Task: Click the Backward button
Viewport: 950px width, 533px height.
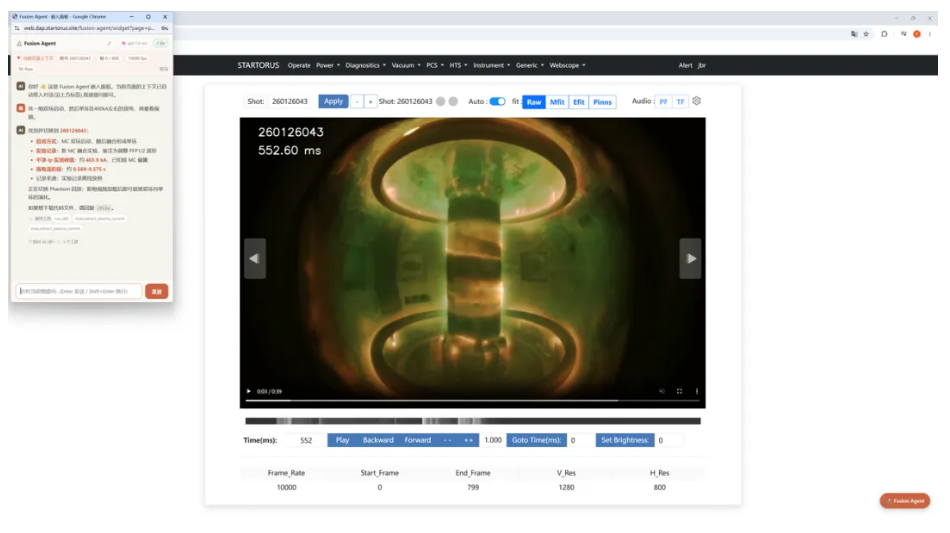Action: click(378, 440)
